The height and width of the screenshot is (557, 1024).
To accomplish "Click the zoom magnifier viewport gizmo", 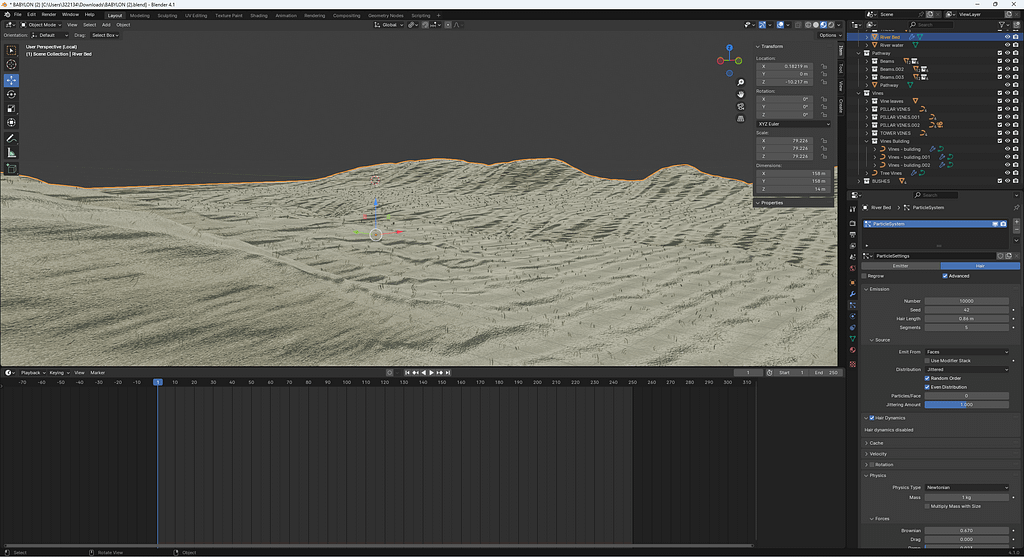I will [740, 82].
